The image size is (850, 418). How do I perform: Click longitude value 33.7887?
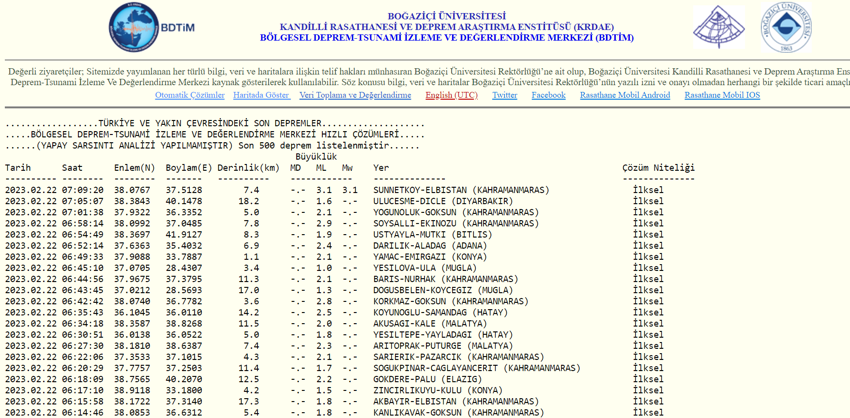pos(184,256)
